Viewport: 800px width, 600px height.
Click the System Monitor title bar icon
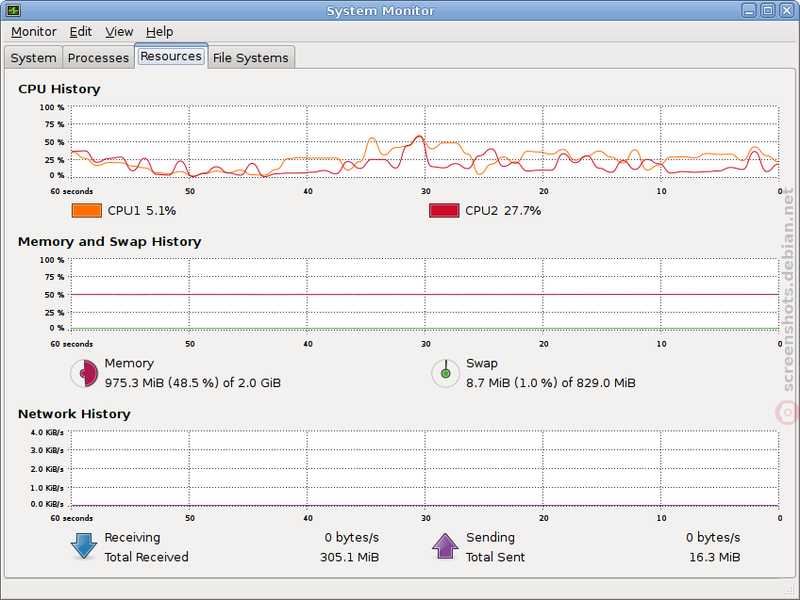[x=13, y=10]
